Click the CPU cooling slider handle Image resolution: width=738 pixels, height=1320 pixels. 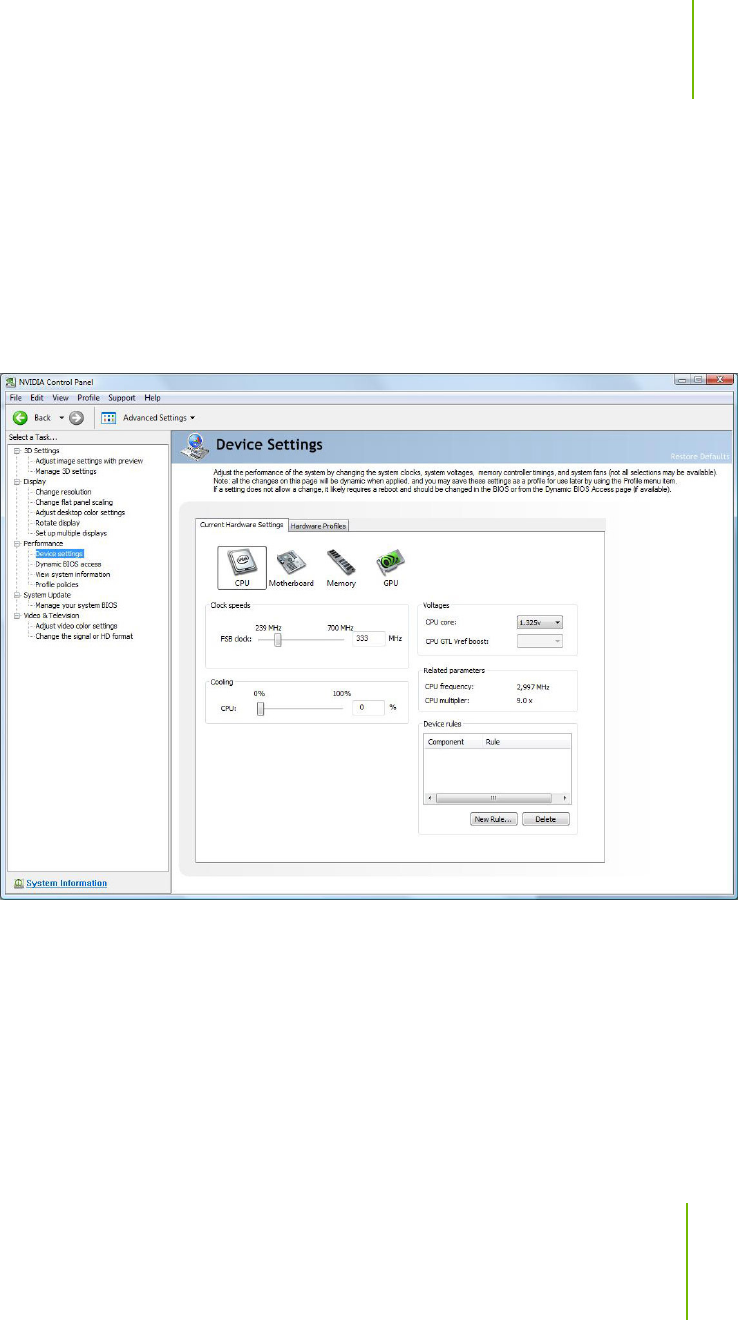tap(260, 709)
